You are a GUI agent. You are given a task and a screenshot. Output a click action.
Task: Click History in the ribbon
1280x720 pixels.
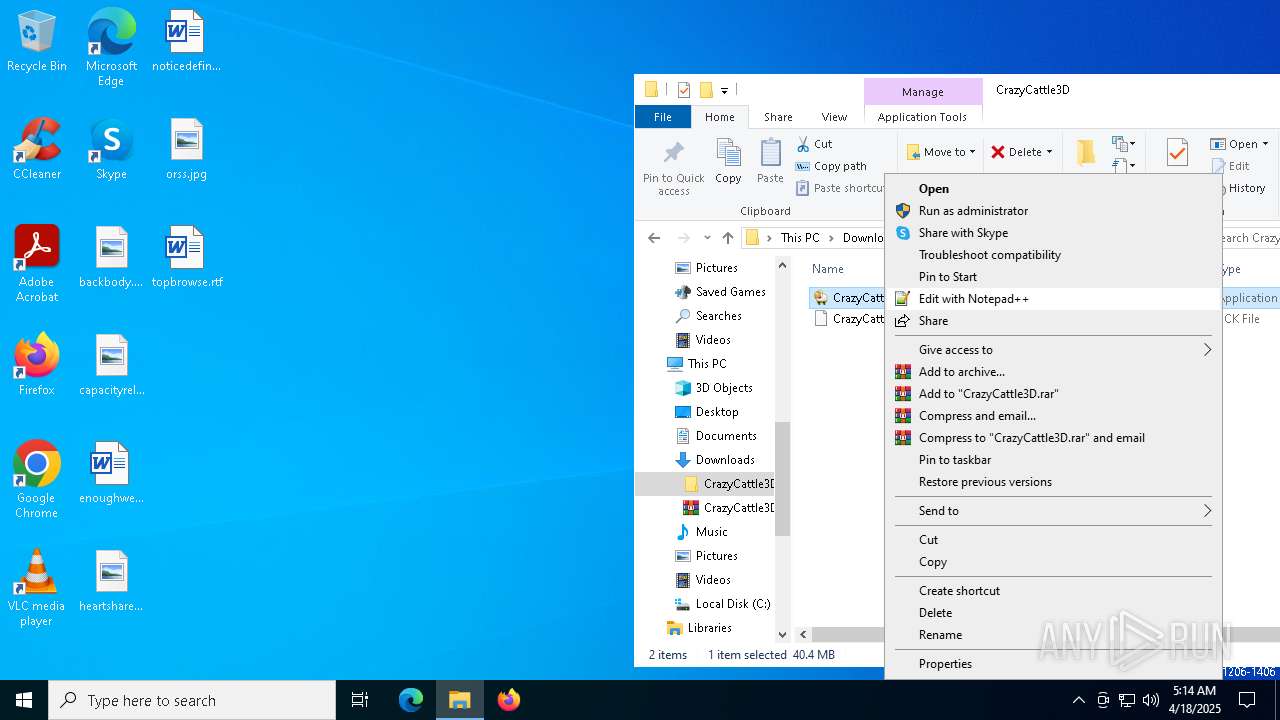(x=1238, y=188)
